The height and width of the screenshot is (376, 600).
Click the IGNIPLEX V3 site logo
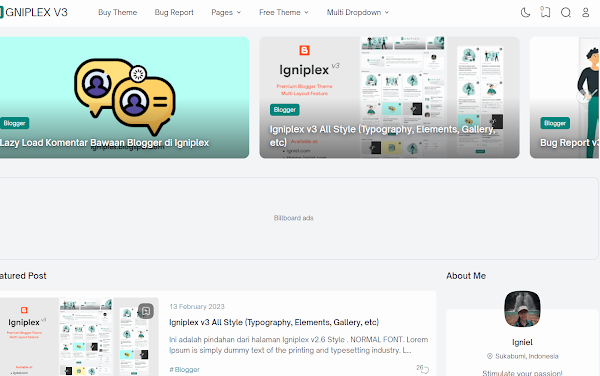34,12
